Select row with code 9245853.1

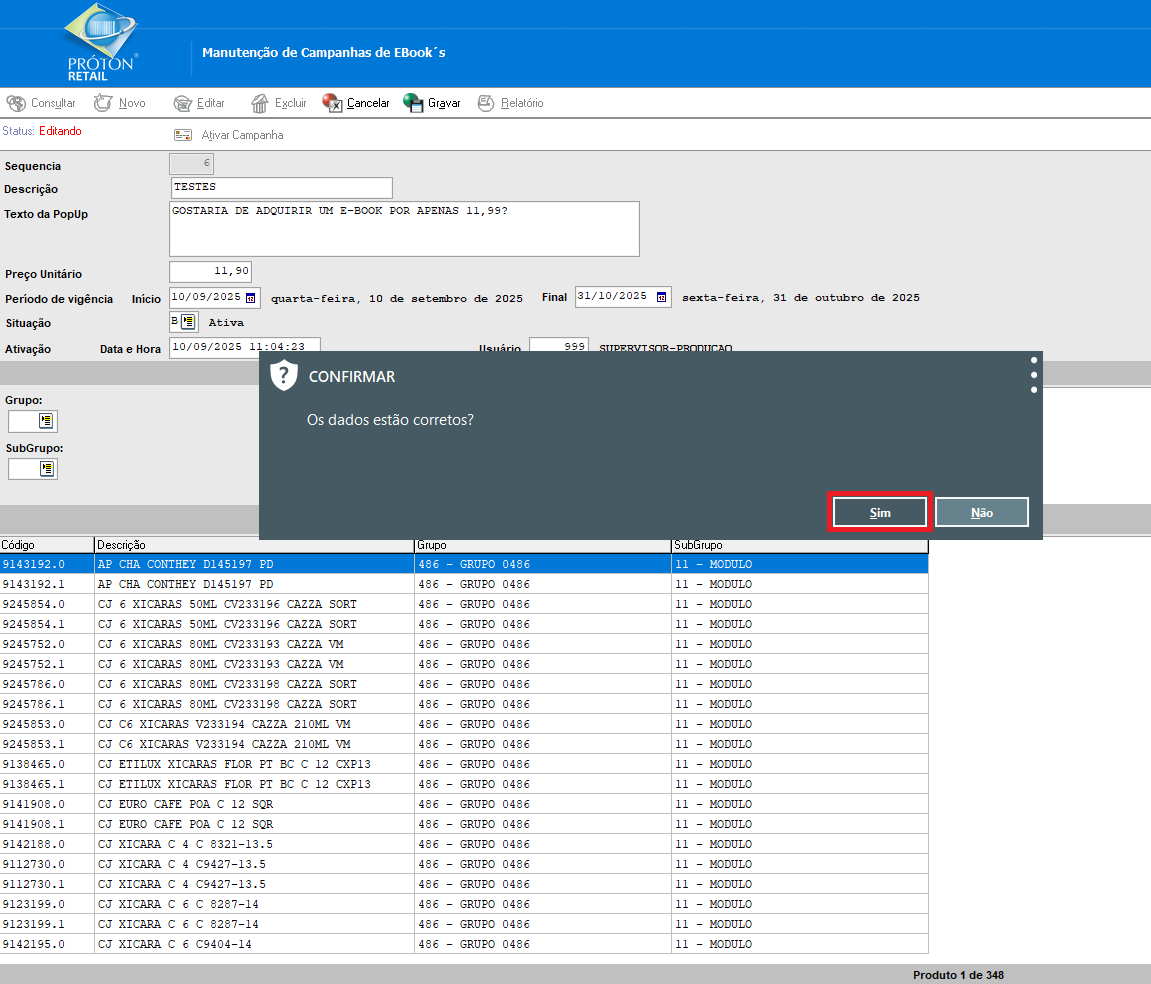point(464,744)
